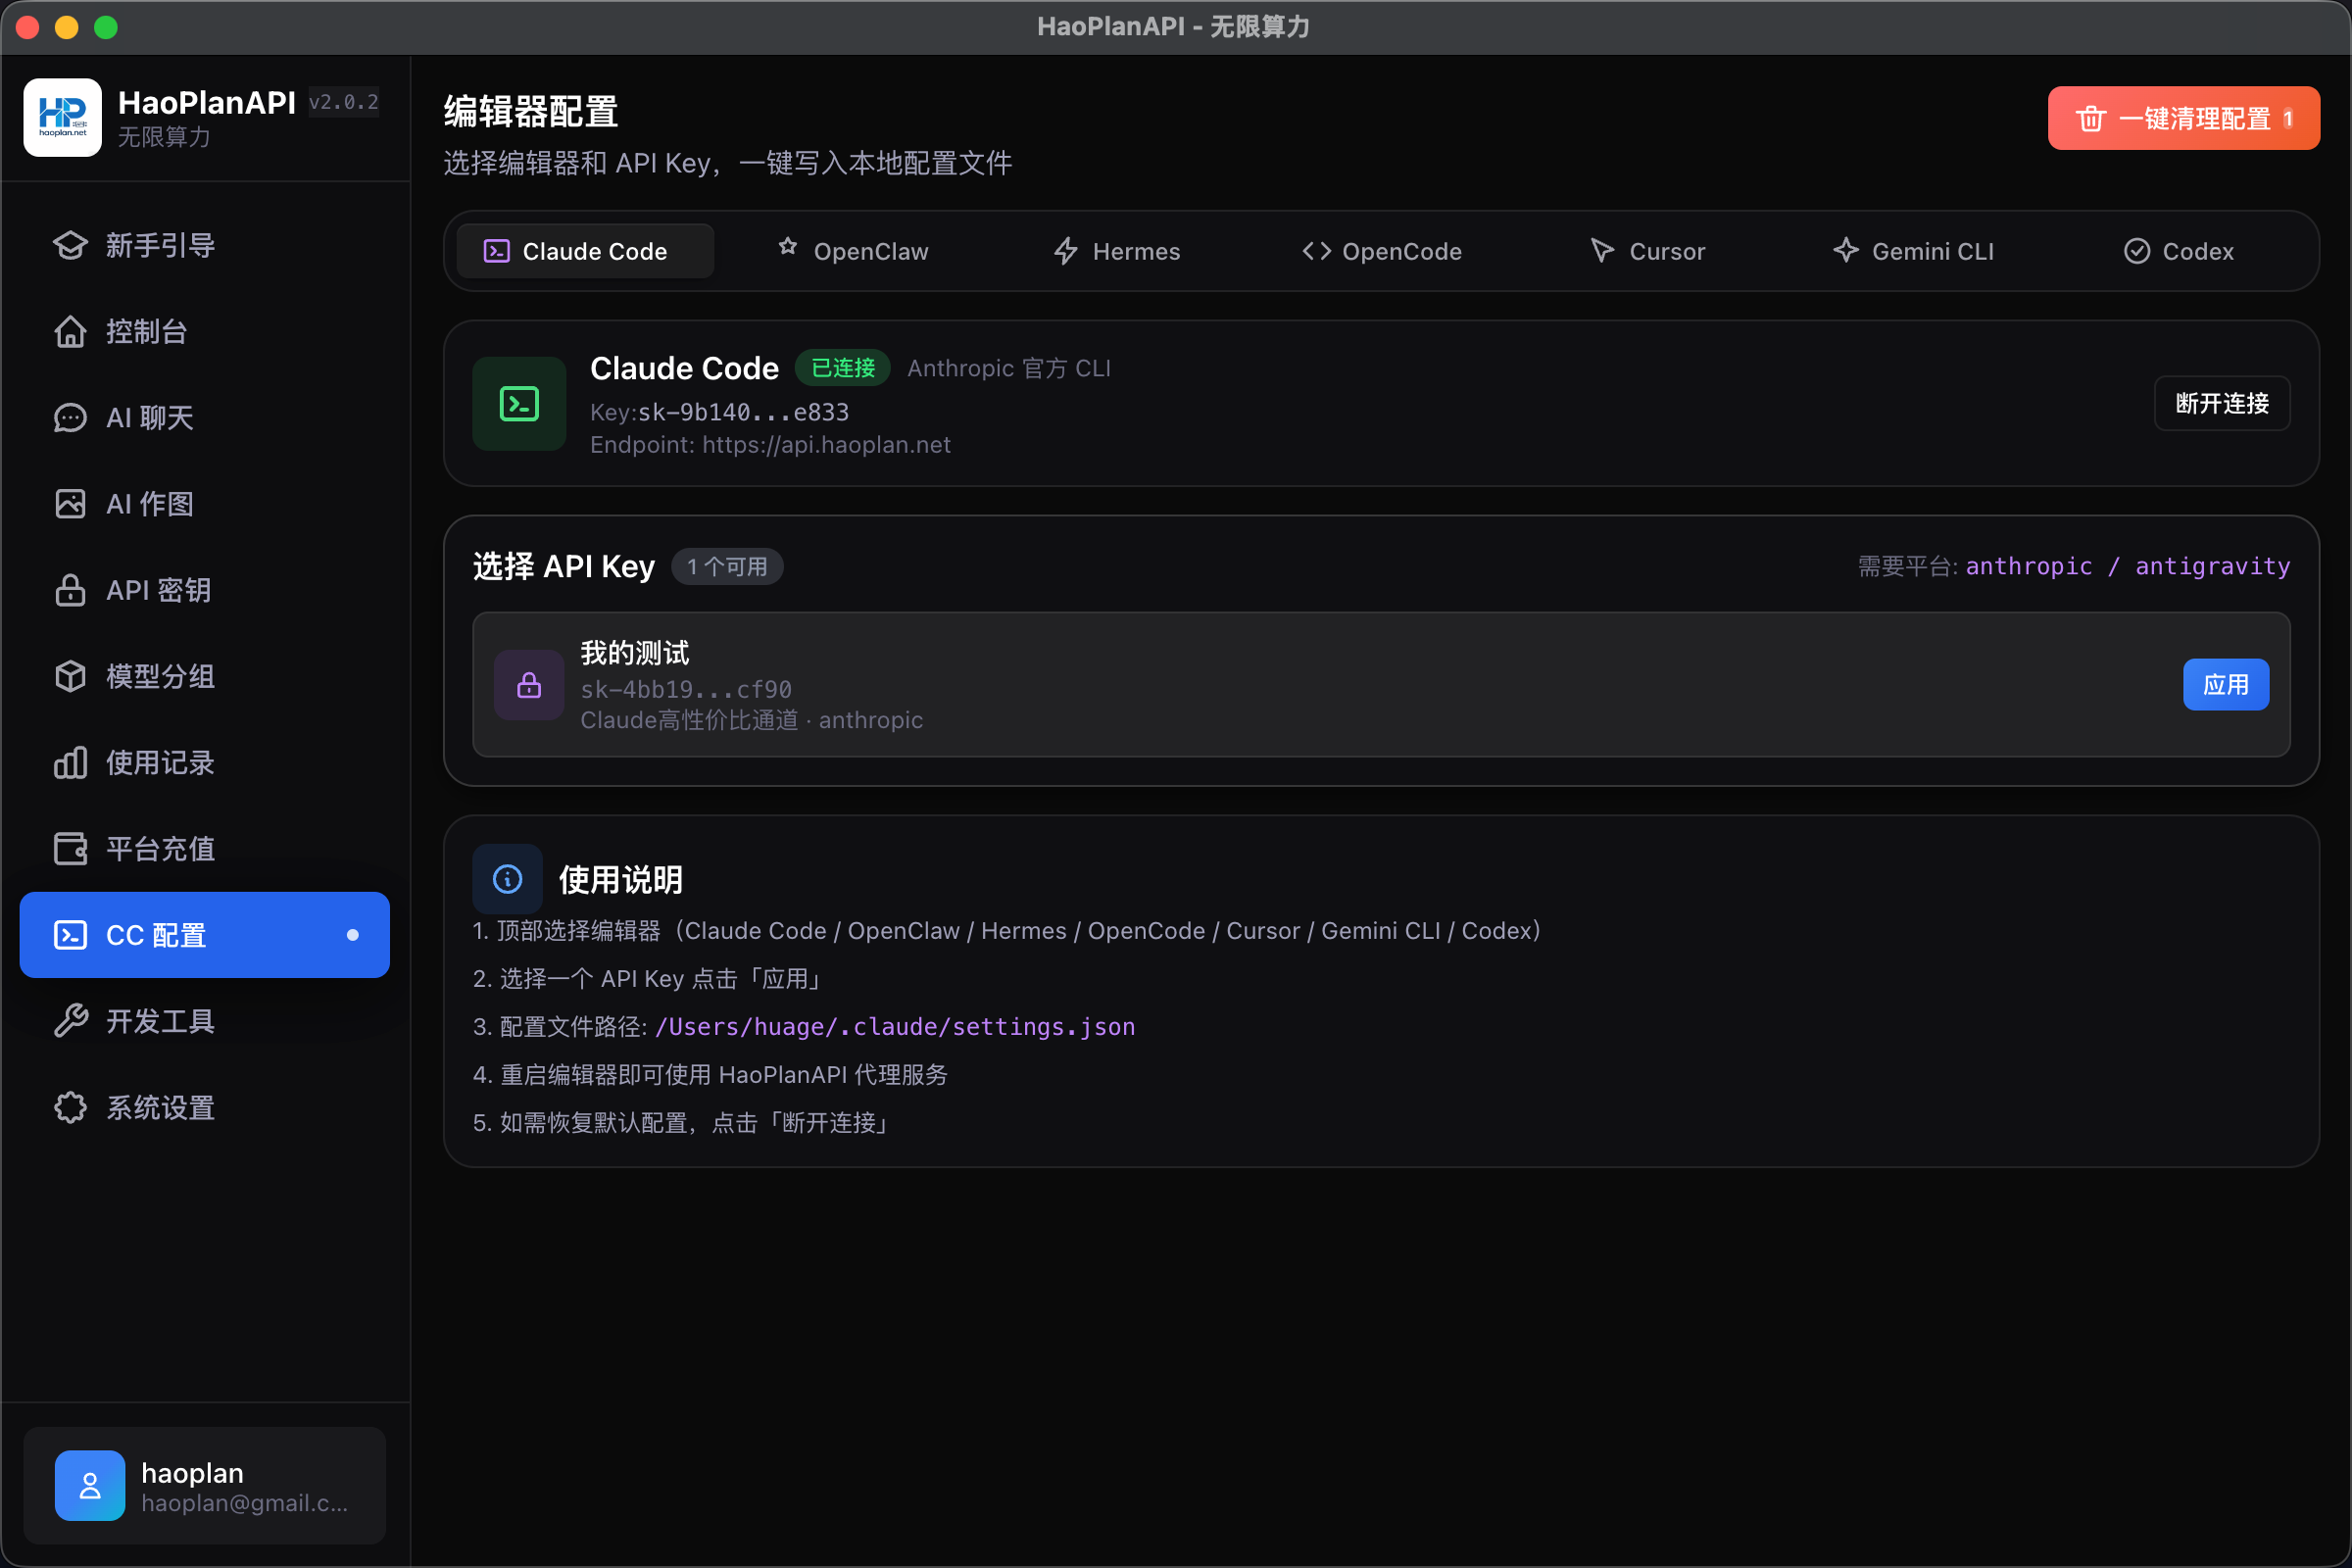Open the AI 聊天 page
Image resolution: width=2352 pixels, height=1568 pixels.
pyautogui.click(x=205, y=418)
